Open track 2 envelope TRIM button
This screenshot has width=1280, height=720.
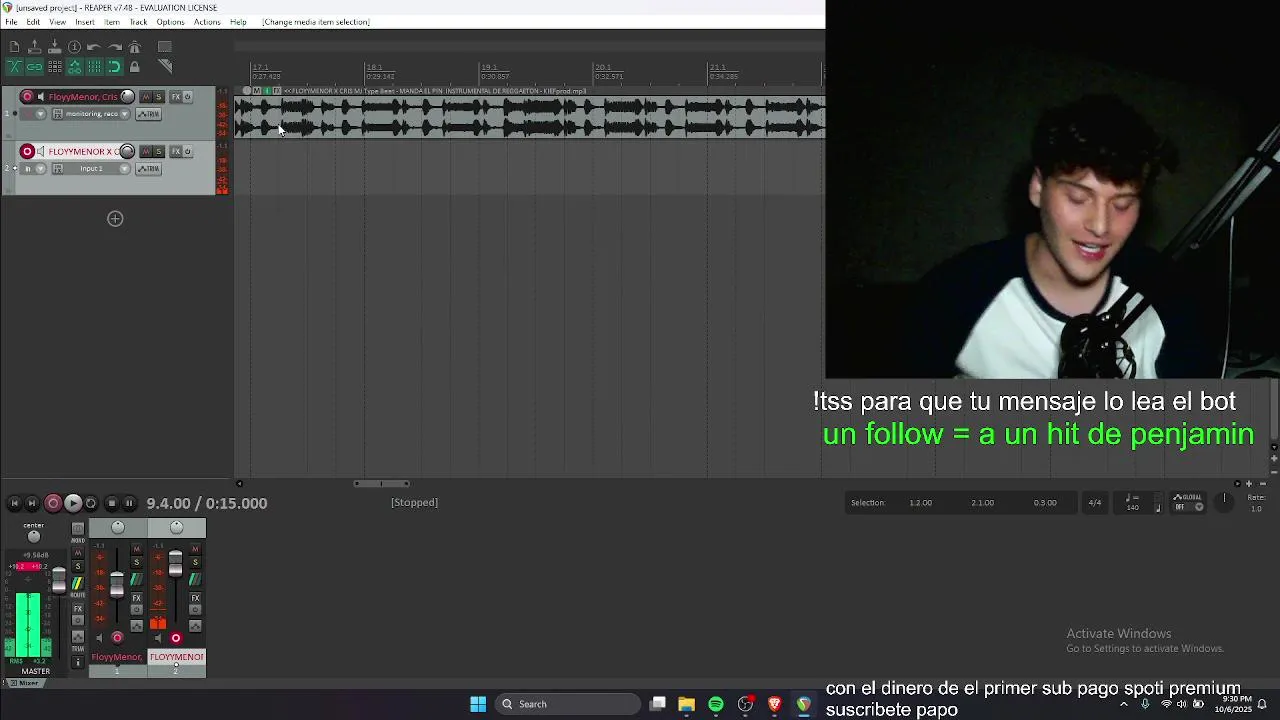tap(148, 168)
